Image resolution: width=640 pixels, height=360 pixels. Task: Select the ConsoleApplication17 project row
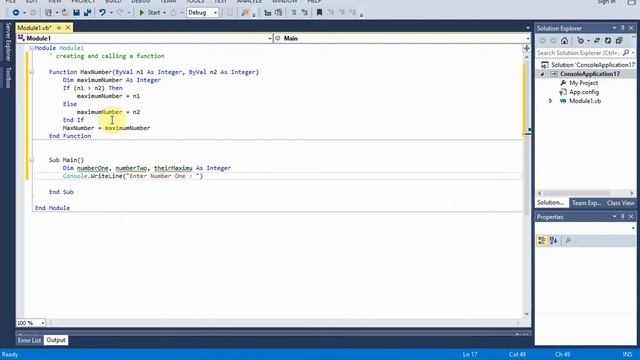(x=586, y=74)
